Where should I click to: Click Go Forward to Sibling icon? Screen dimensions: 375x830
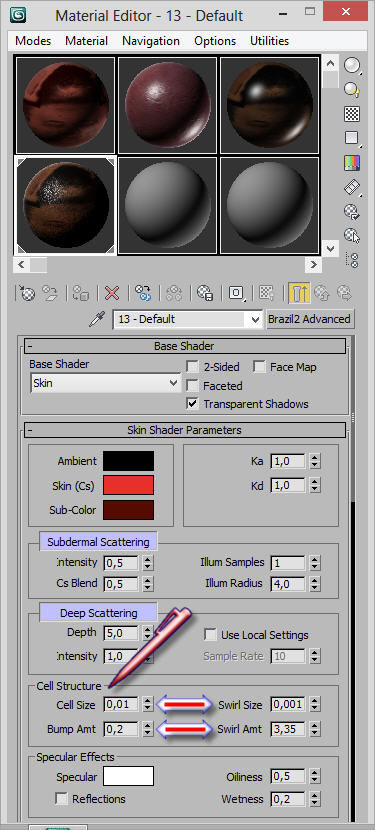(x=344, y=293)
